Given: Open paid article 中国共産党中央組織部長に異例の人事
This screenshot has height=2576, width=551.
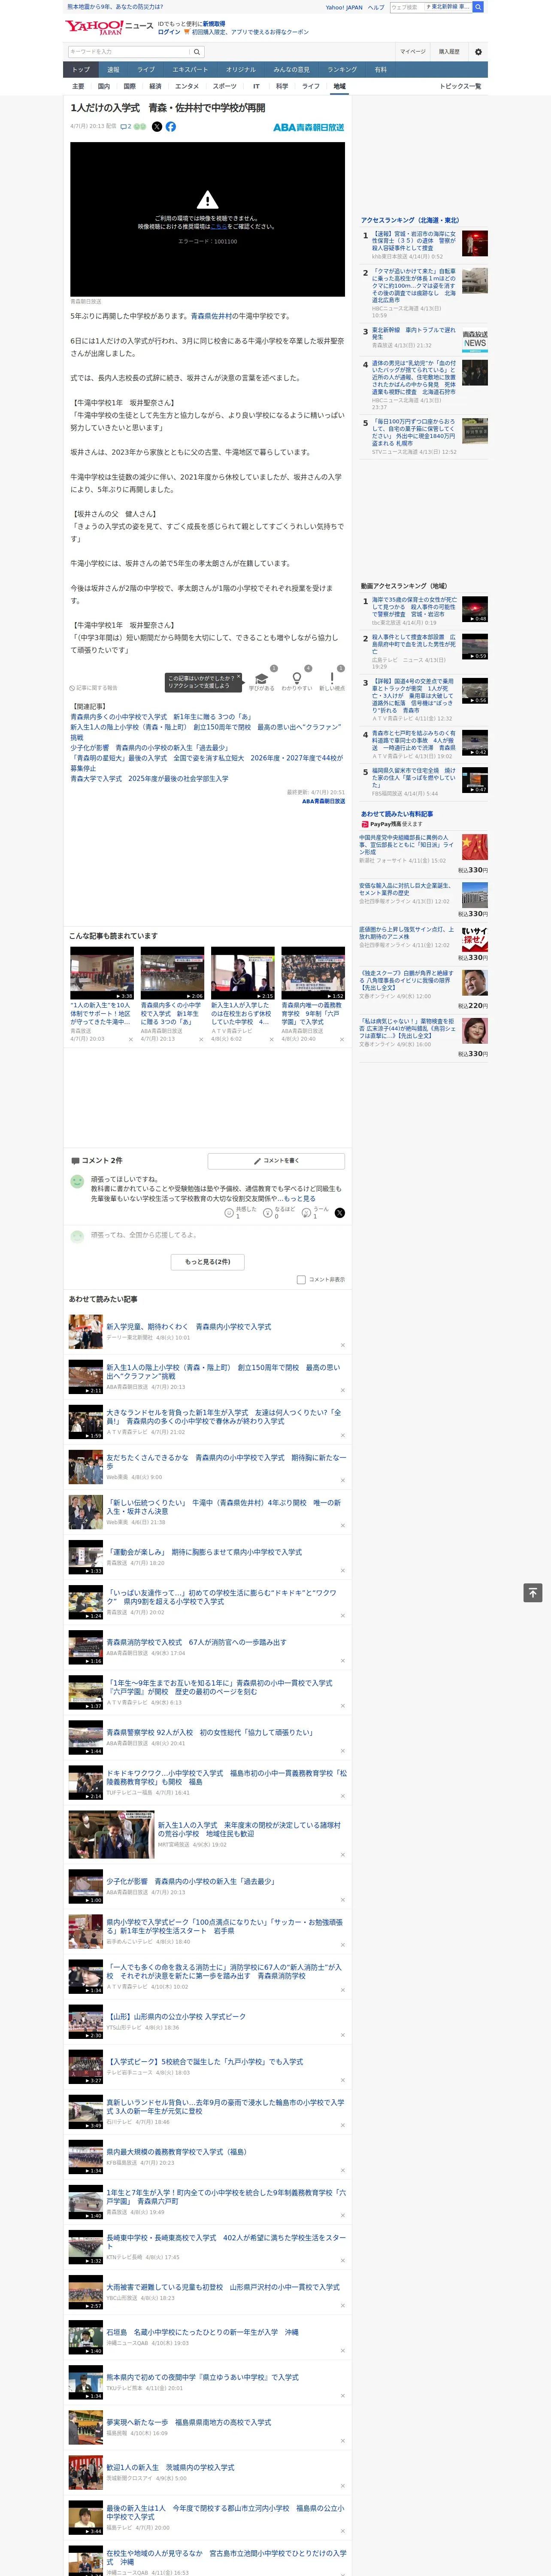Looking at the screenshot, I should tap(406, 845).
